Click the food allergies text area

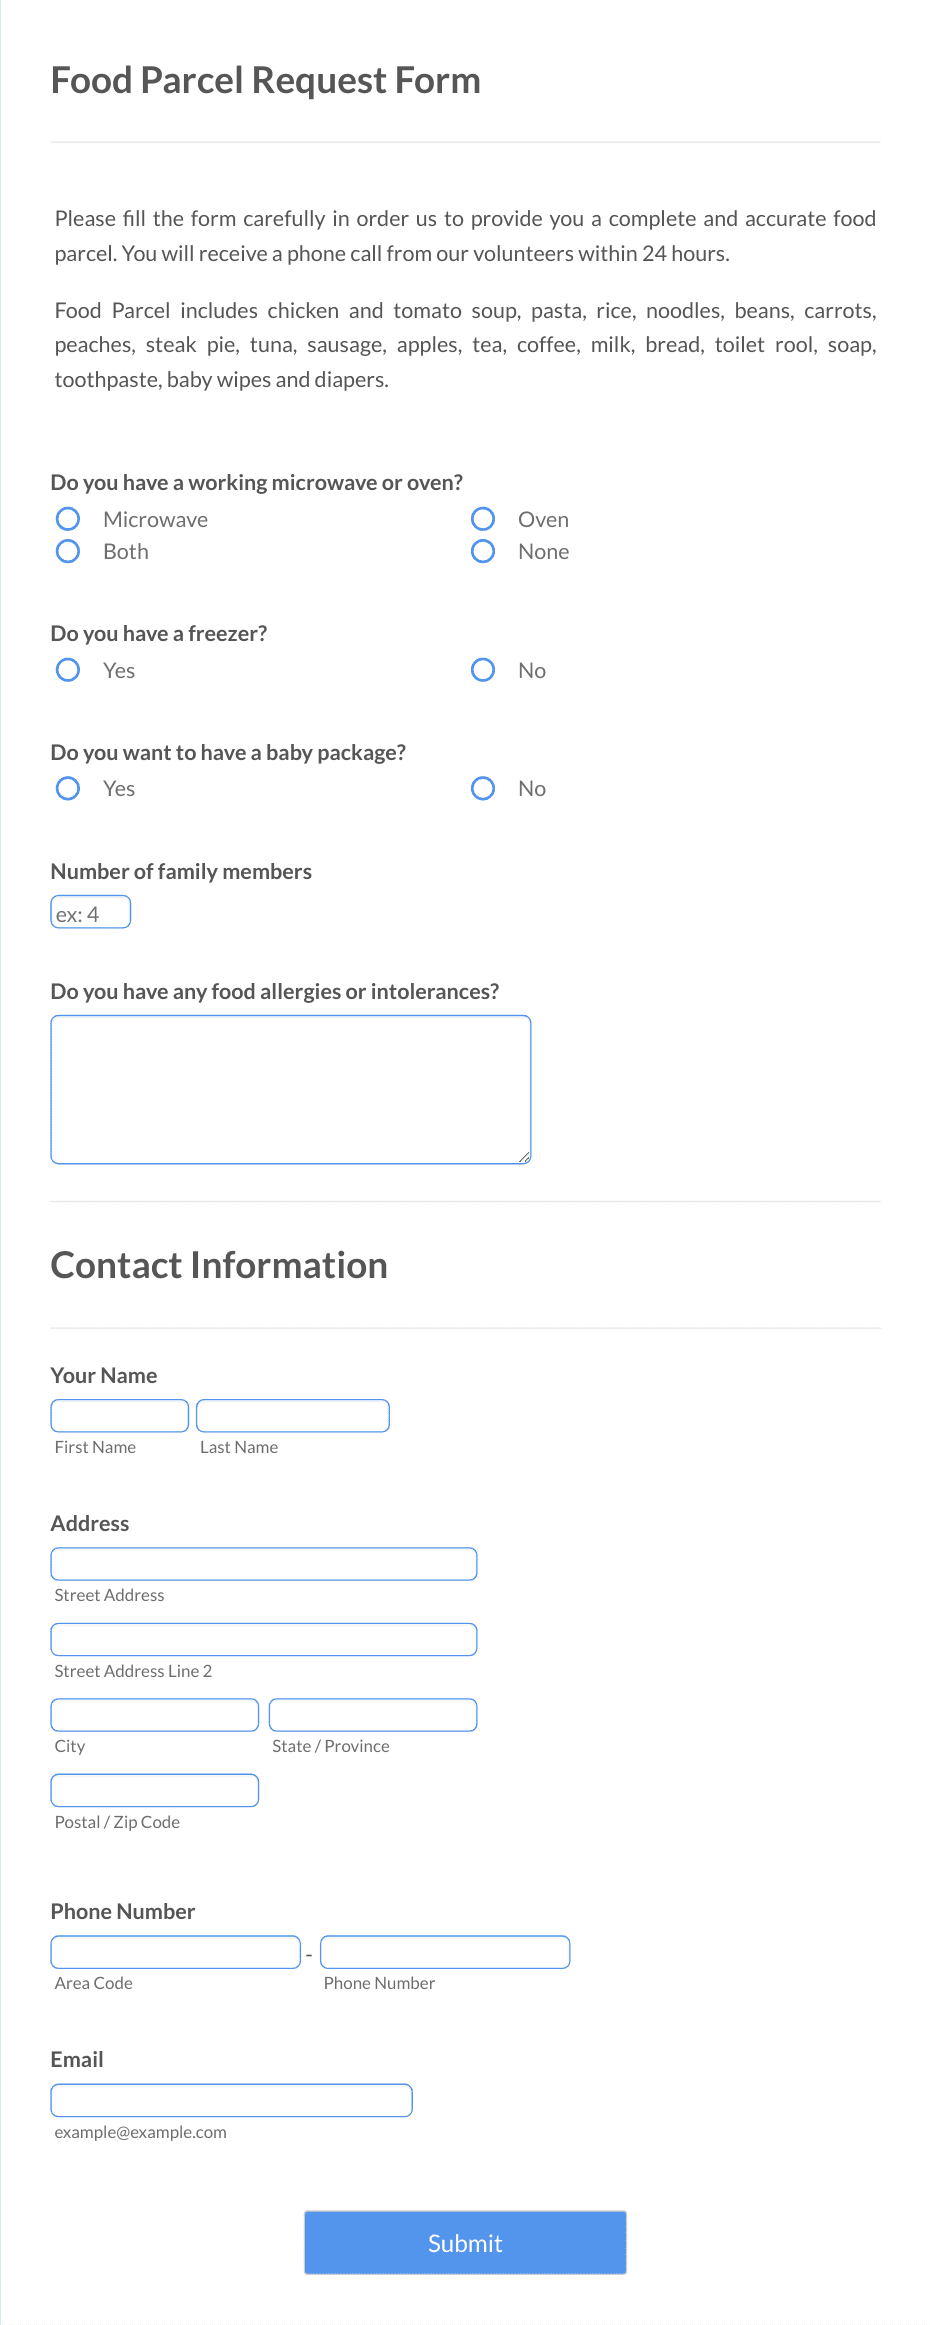pyautogui.click(x=290, y=1088)
